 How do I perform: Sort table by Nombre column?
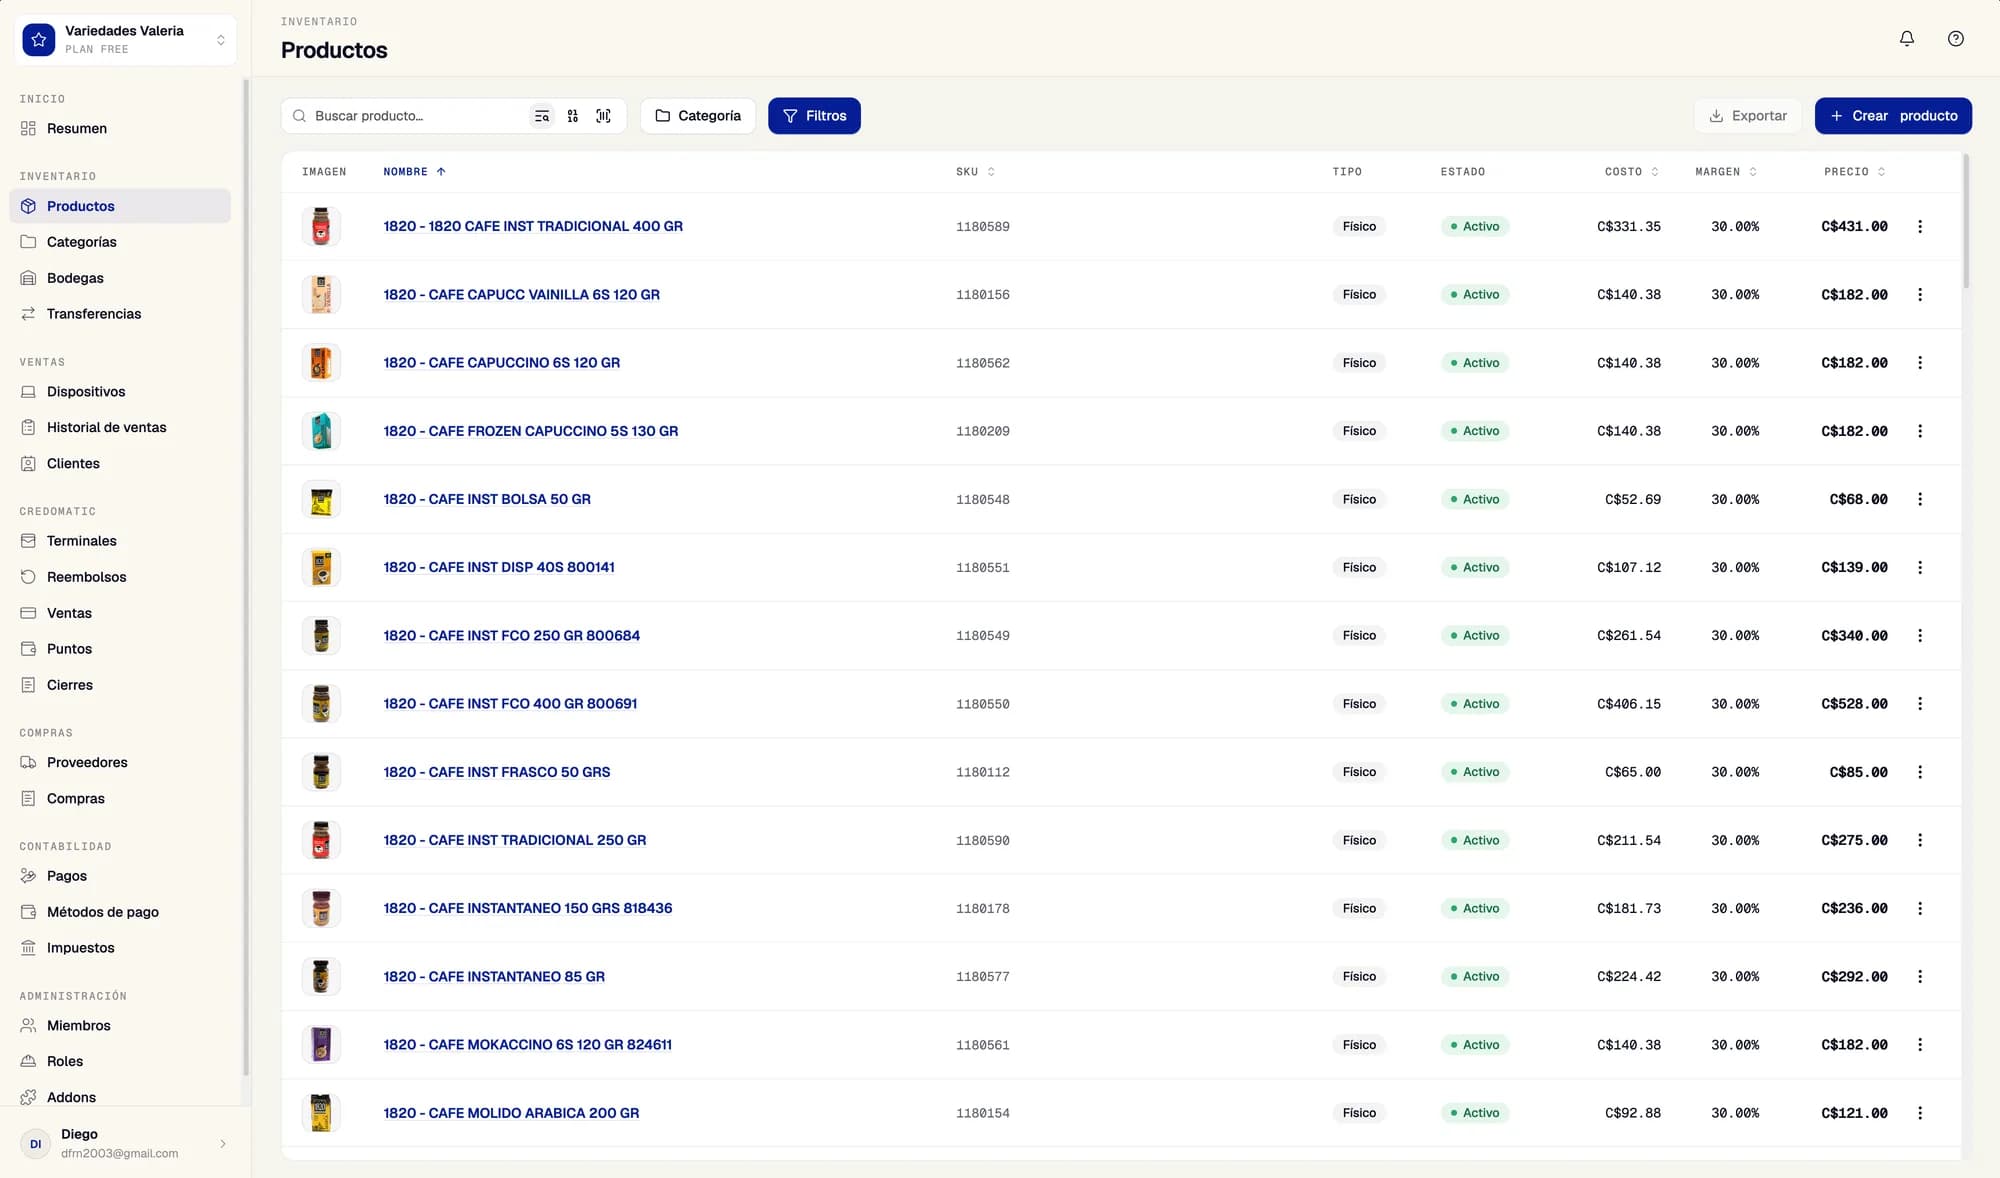coord(414,172)
